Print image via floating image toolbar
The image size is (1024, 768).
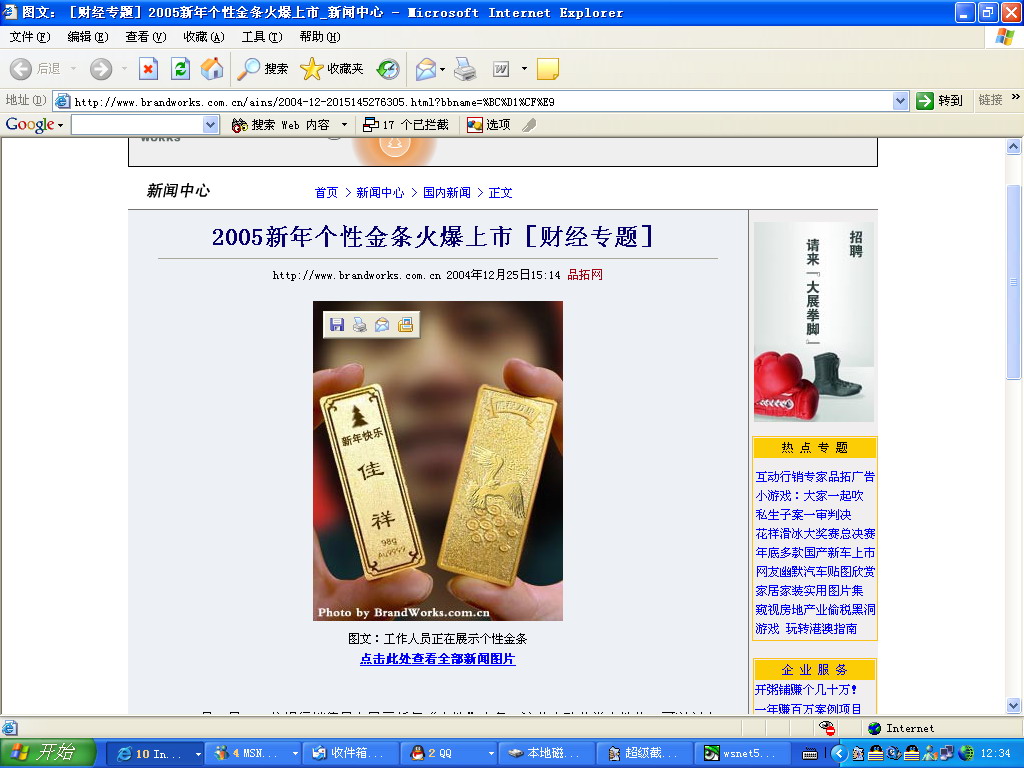click(x=359, y=325)
